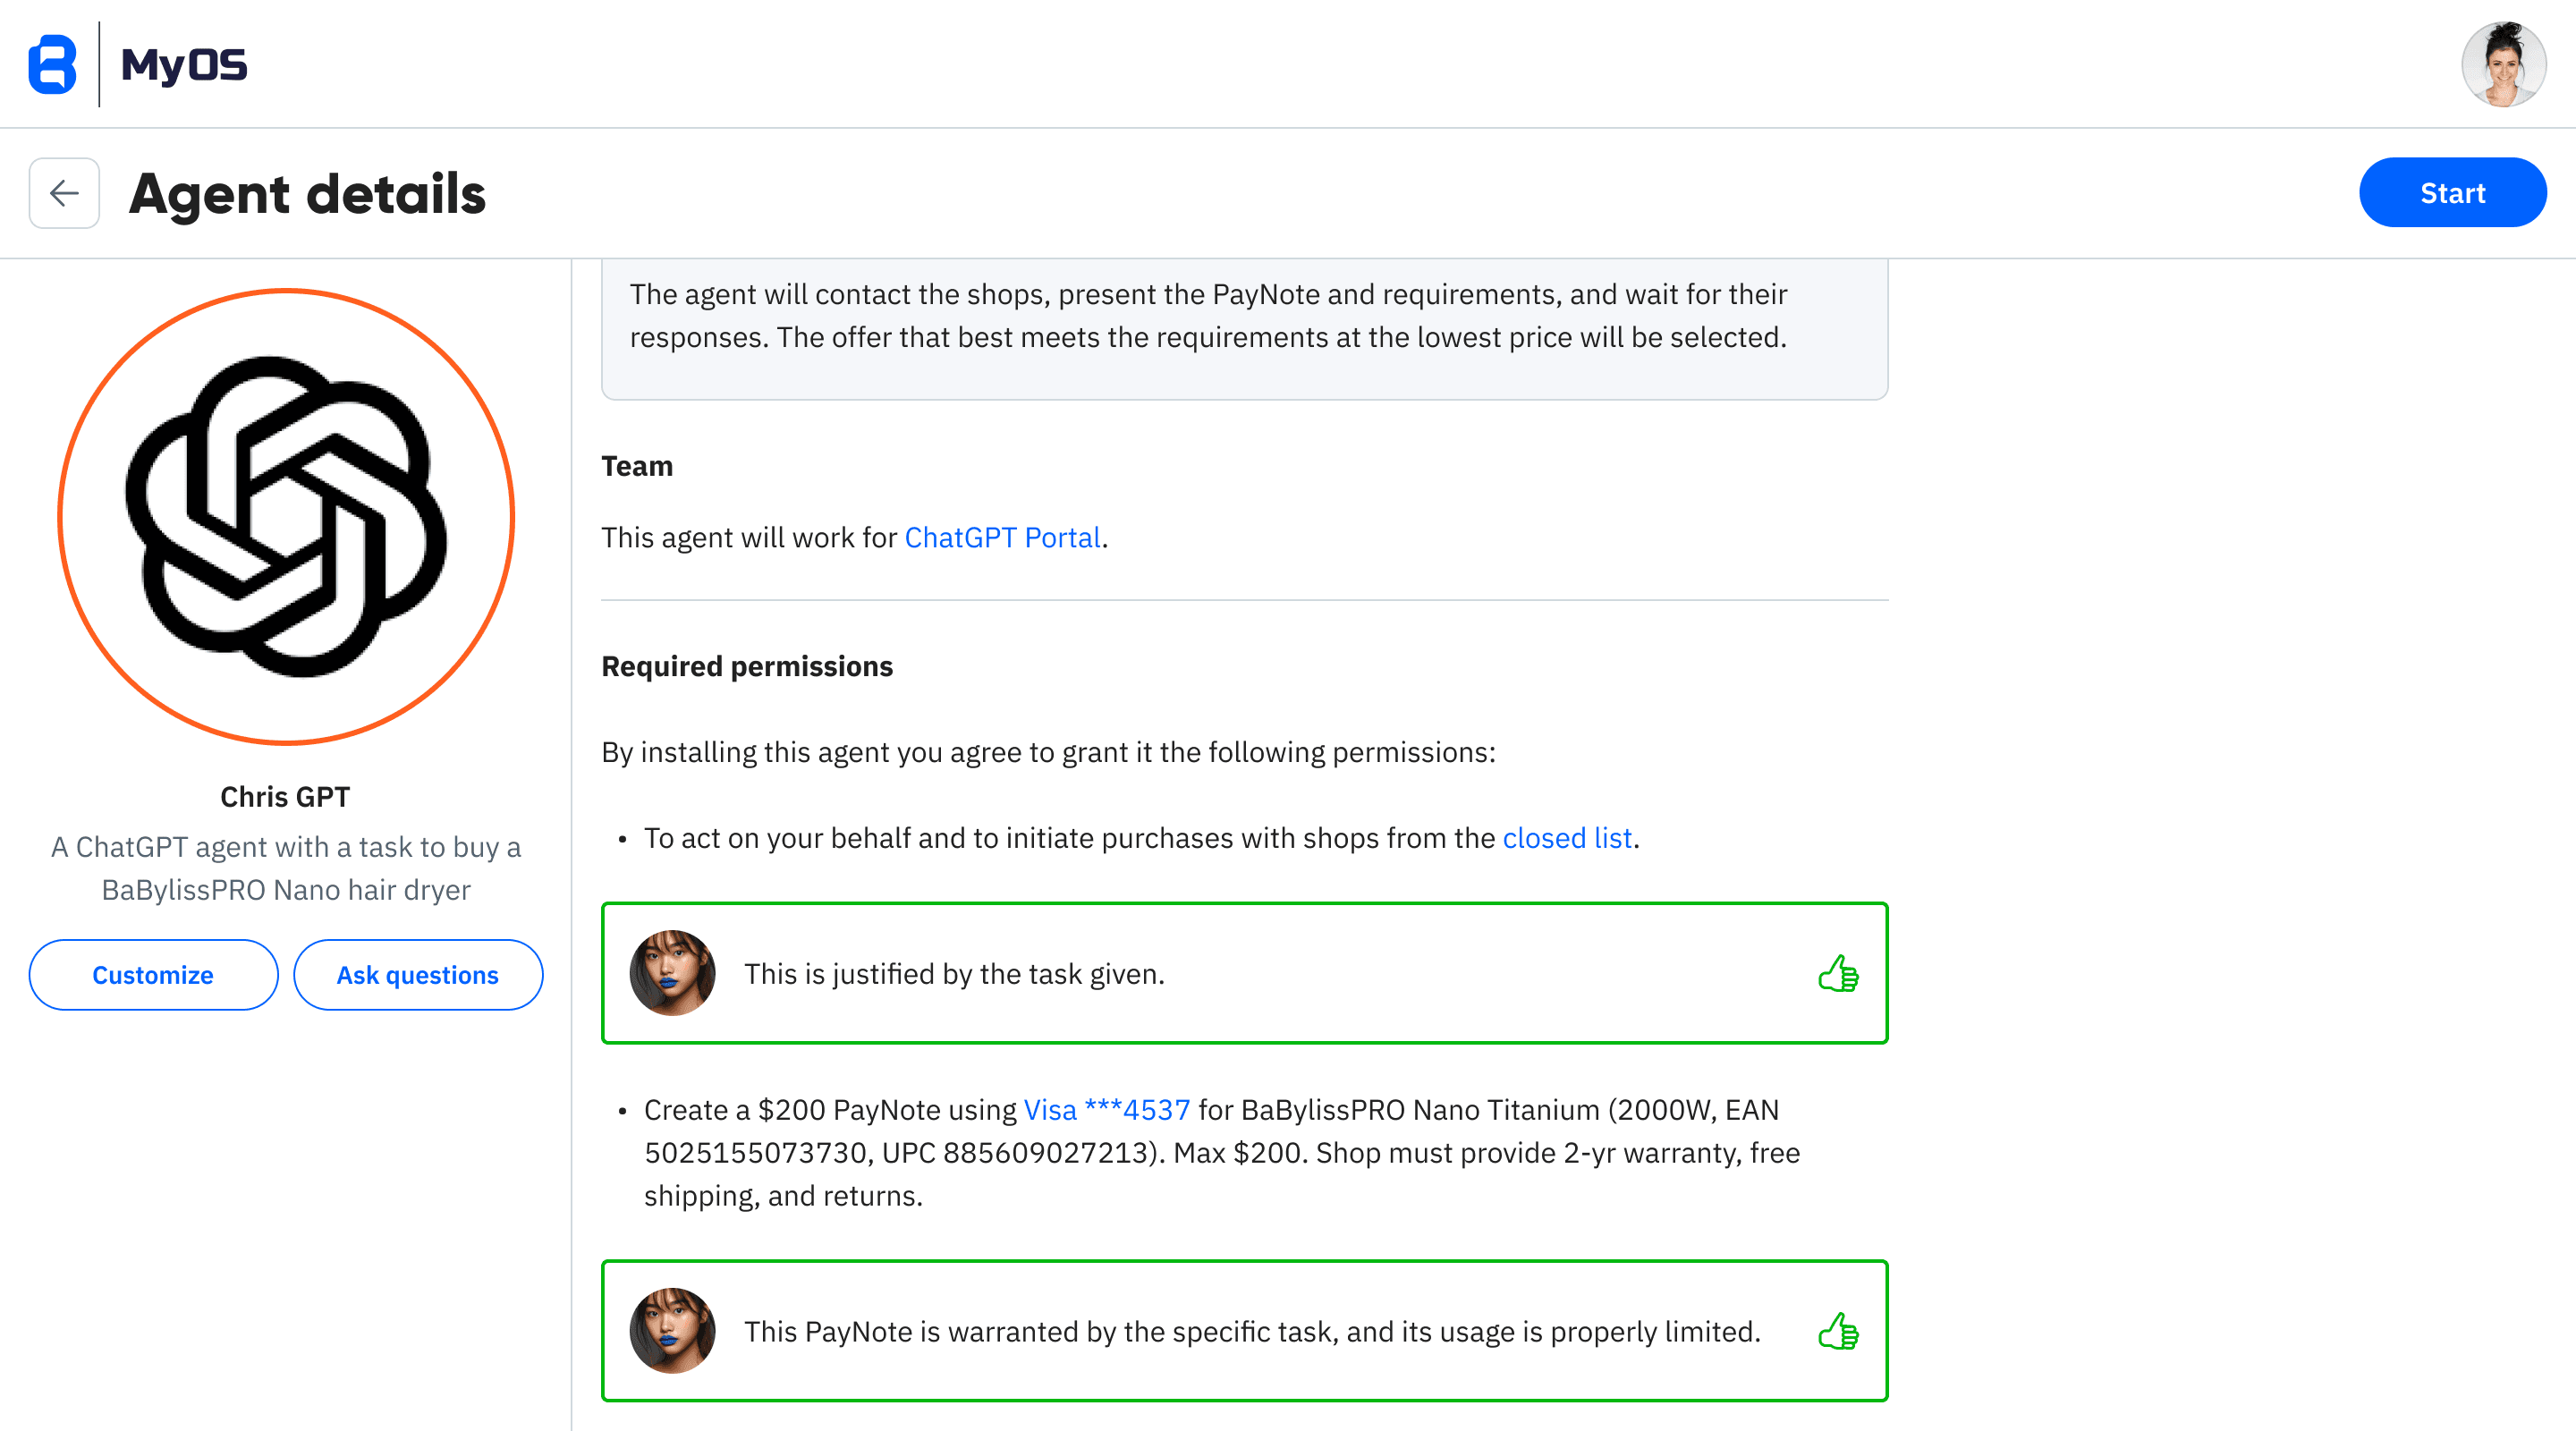Click the Customize button
Viewport: 2576px width, 1431px height.
[x=153, y=975]
